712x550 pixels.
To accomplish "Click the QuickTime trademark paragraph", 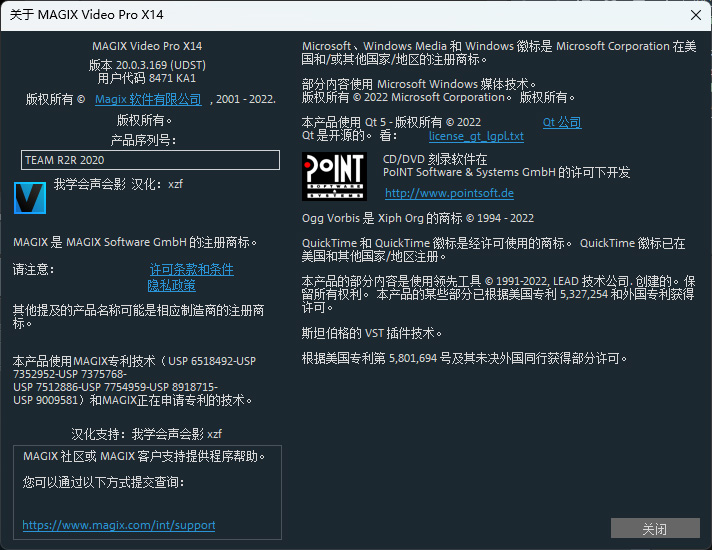I will (x=494, y=250).
